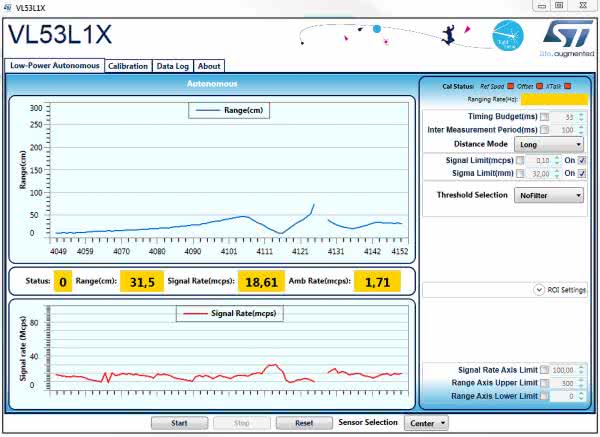Click the small icon beside Signal Rate Axis Limit
Image resolution: width=600 pixels, height=437 pixels.
click(544, 370)
